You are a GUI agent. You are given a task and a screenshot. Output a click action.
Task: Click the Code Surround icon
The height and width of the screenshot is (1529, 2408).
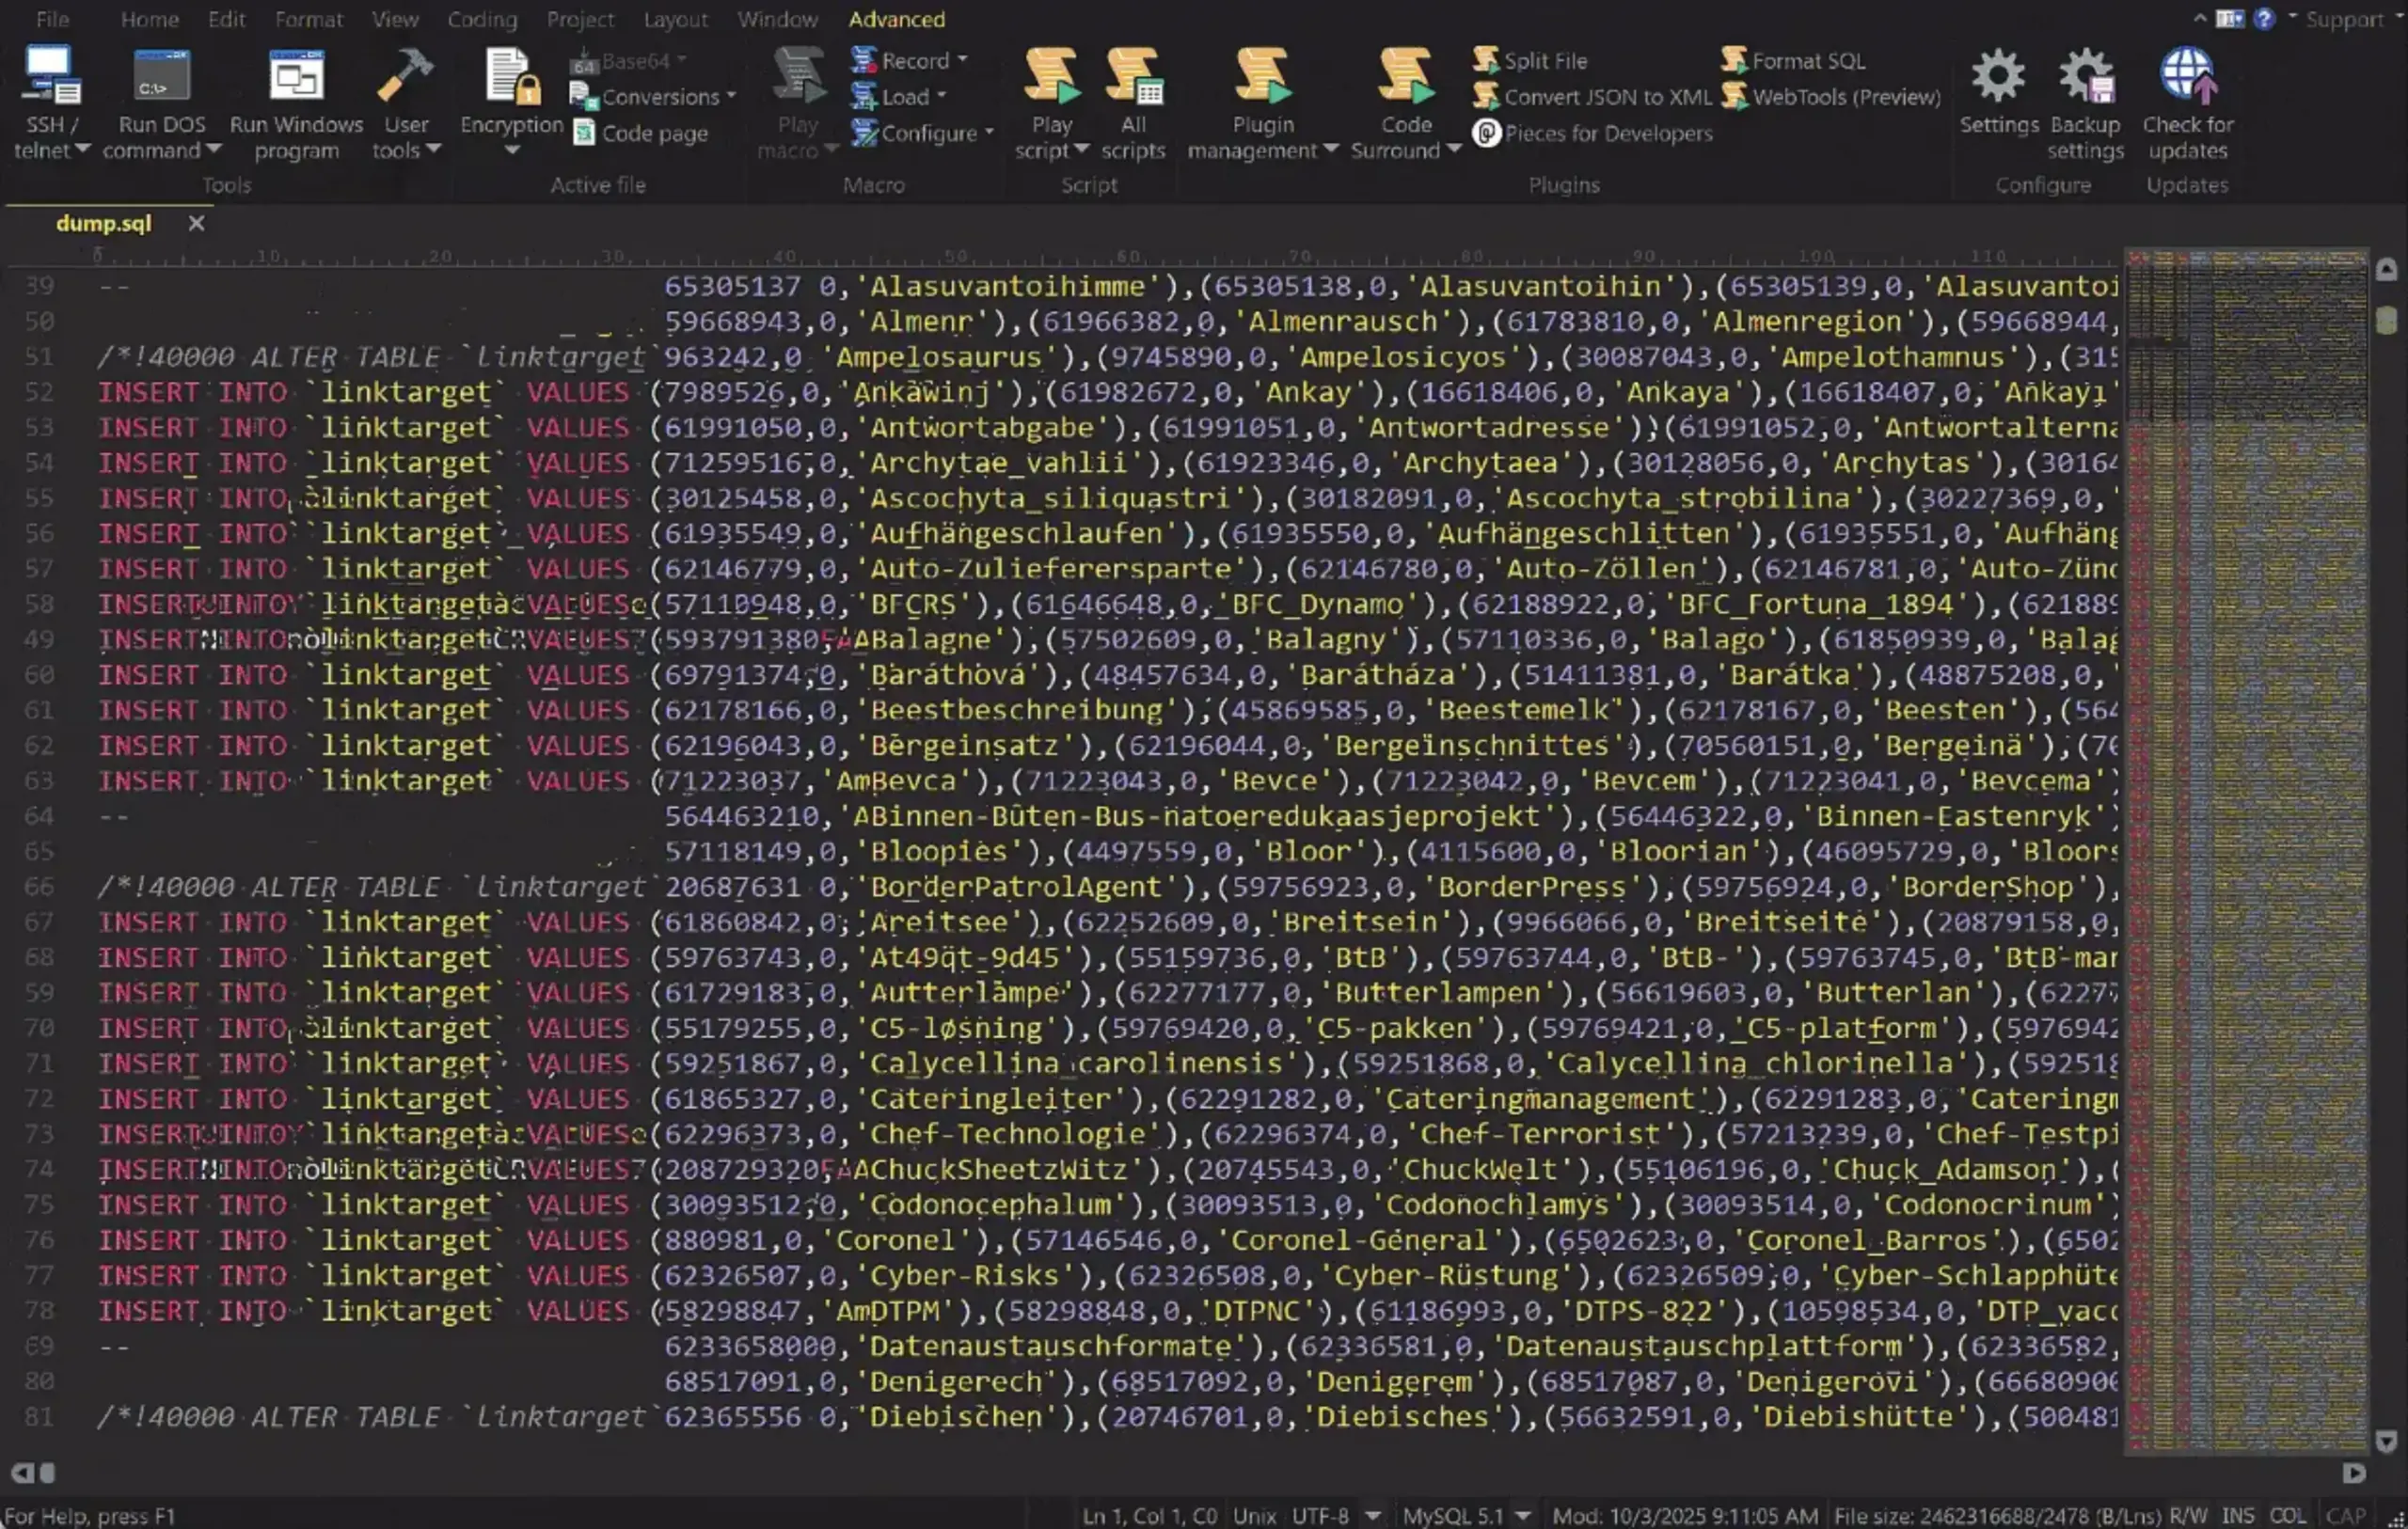[x=1406, y=76]
